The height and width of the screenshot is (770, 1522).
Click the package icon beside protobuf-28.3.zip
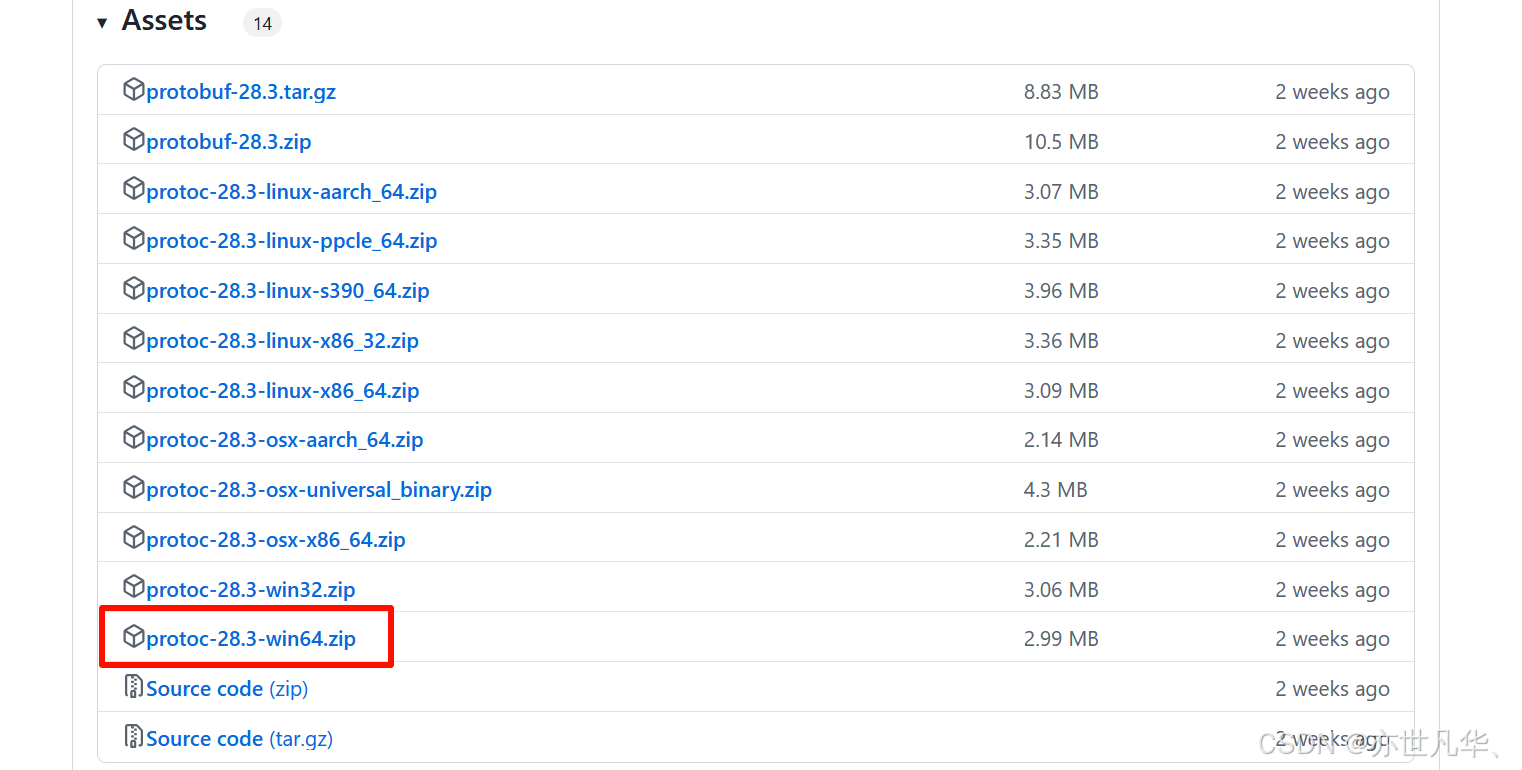tap(133, 140)
